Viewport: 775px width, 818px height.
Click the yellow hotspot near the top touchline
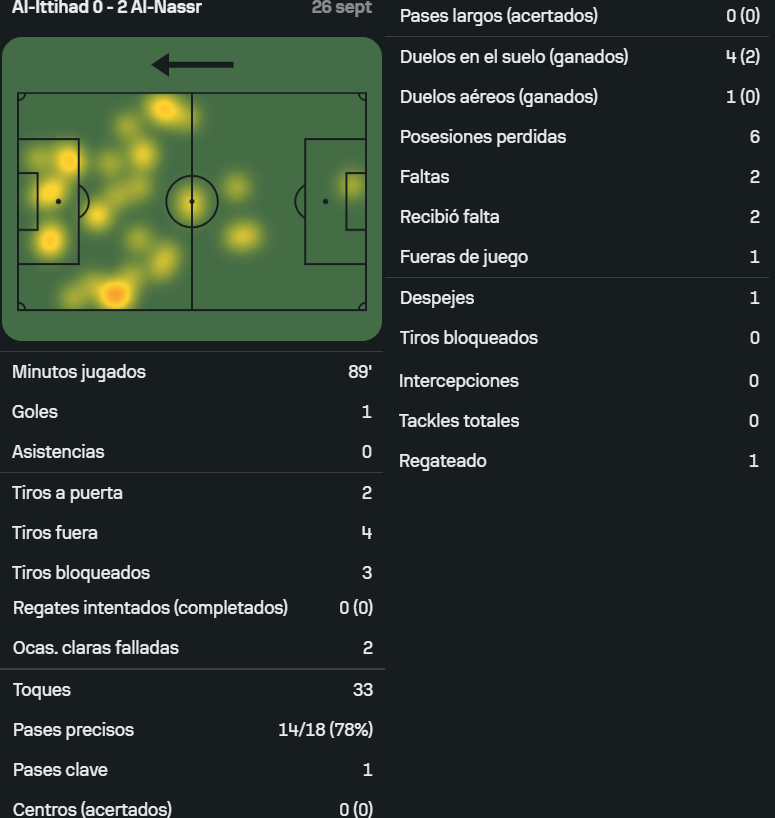tap(164, 110)
